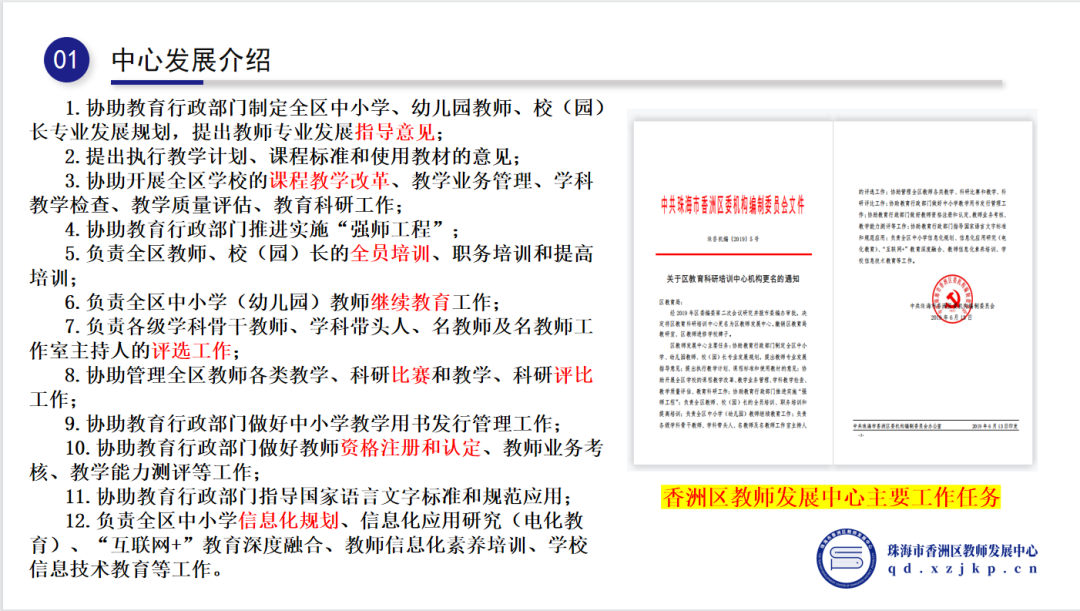Click the phrase 教师信息化素养培训 in item 12
Viewport: 1080px width, 611px height.
pos(437,546)
